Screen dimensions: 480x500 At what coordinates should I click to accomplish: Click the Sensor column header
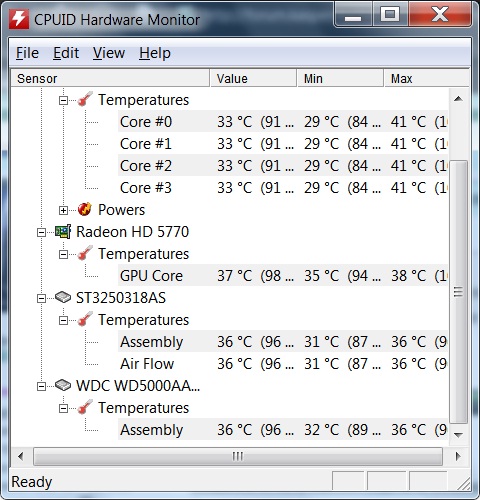[110, 78]
